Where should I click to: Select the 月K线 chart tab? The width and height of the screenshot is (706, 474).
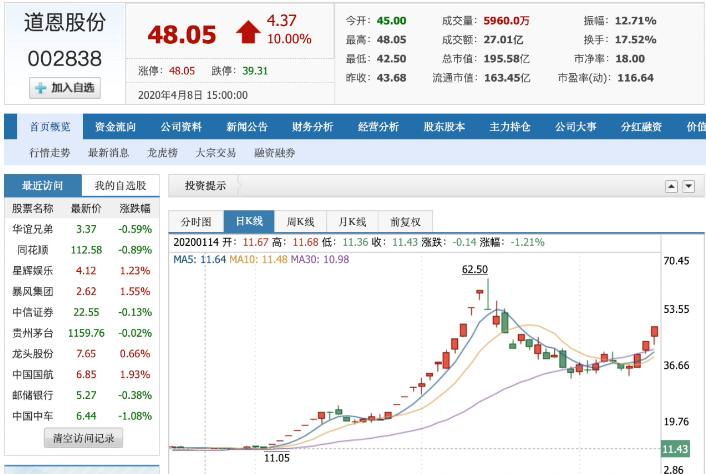coord(353,222)
